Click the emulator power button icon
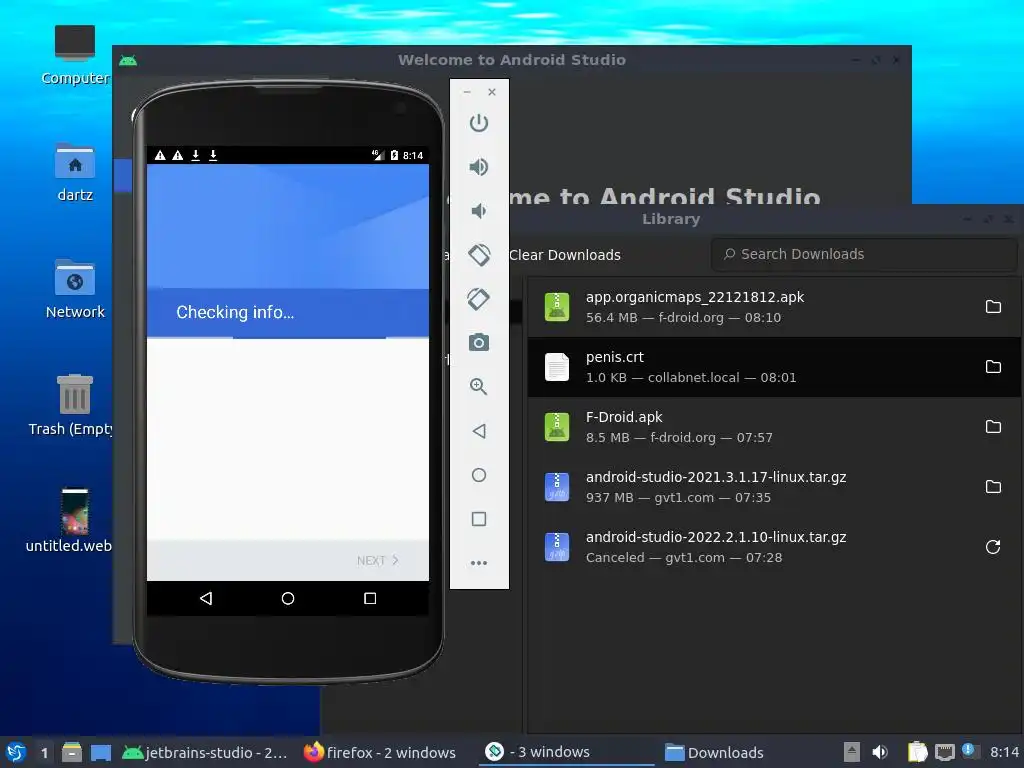This screenshot has width=1024, height=768. (x=479, y=123)
